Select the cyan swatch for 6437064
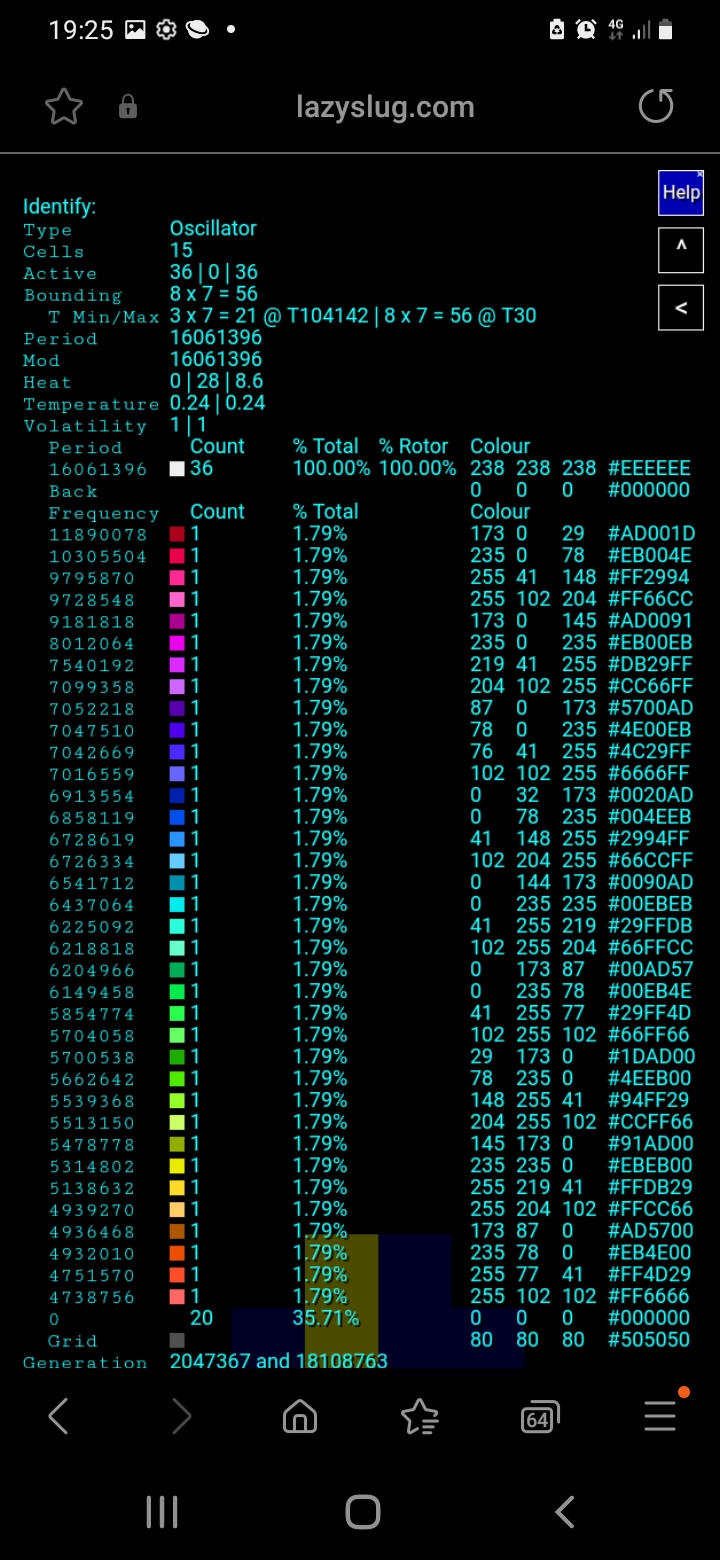Viewport: 720px width, 1560px height. [177, 904]
